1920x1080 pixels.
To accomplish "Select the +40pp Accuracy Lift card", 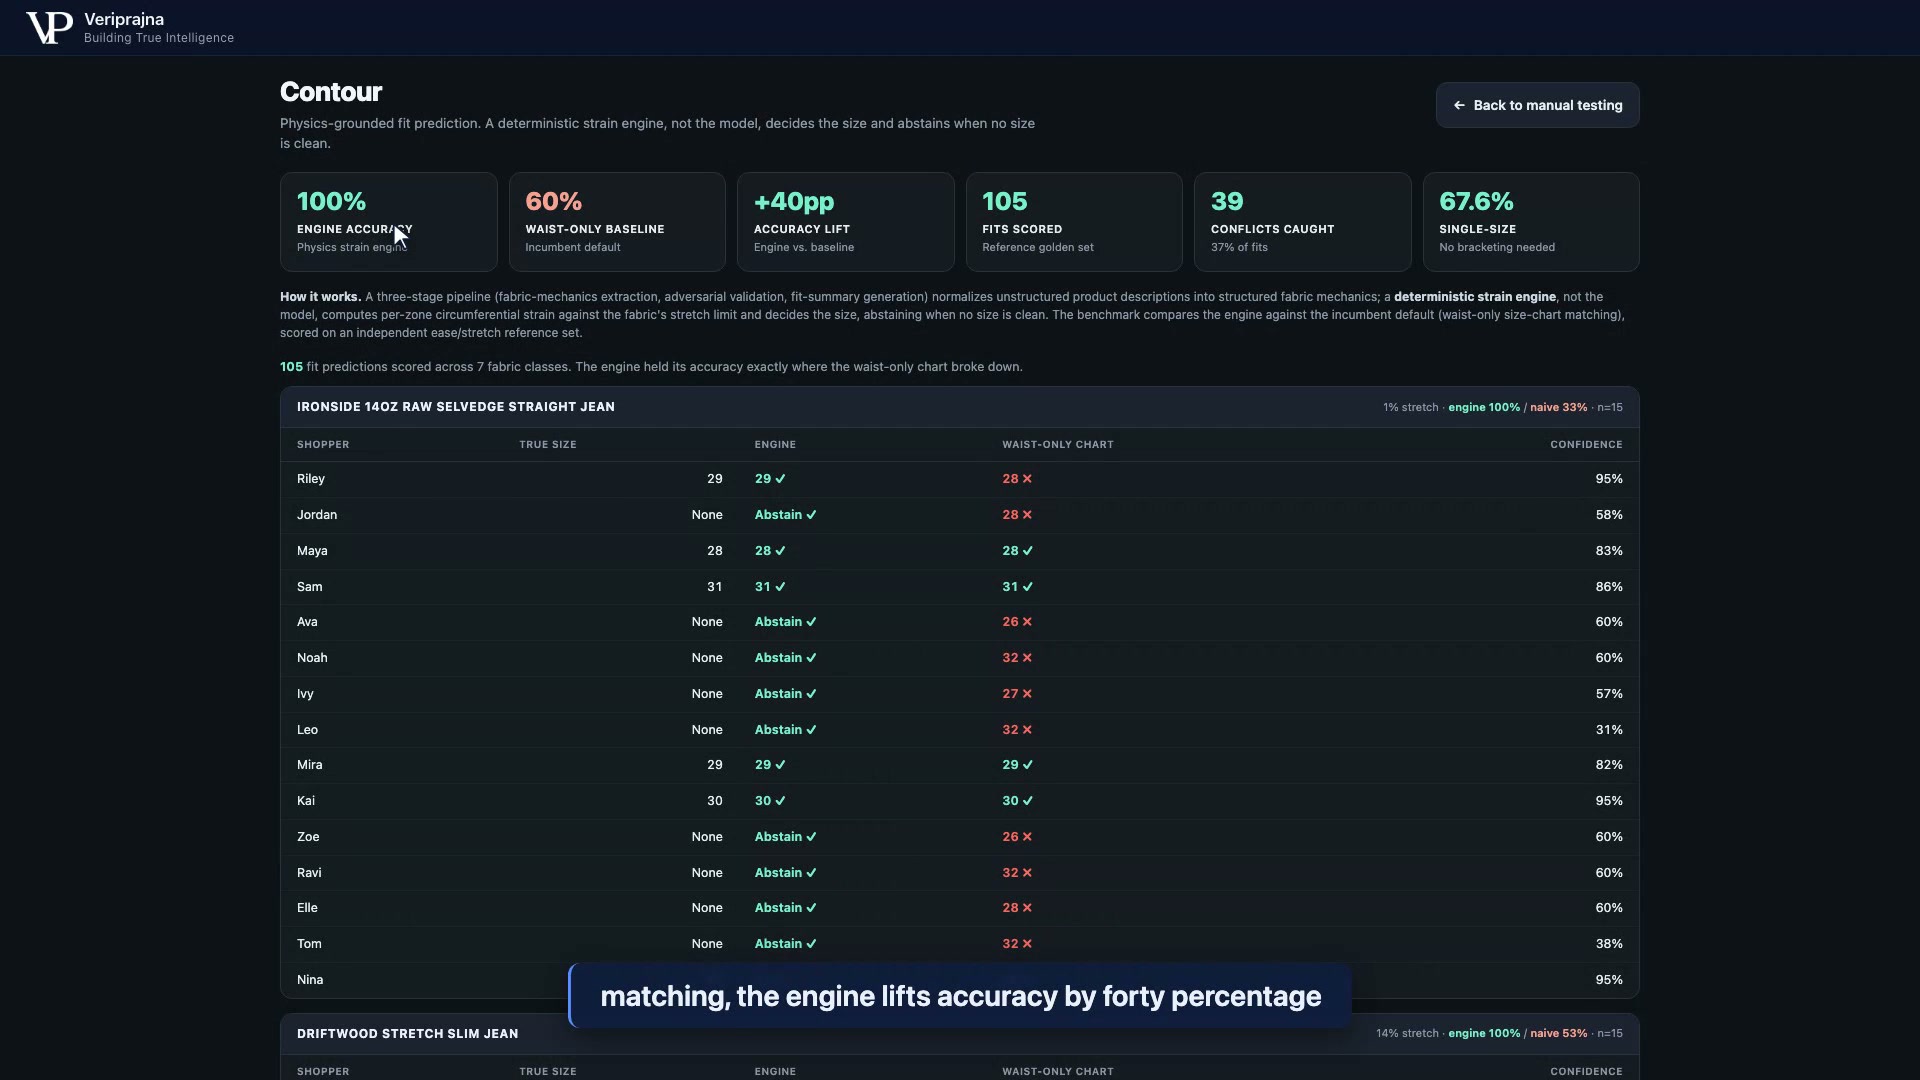I will [845, 222].
